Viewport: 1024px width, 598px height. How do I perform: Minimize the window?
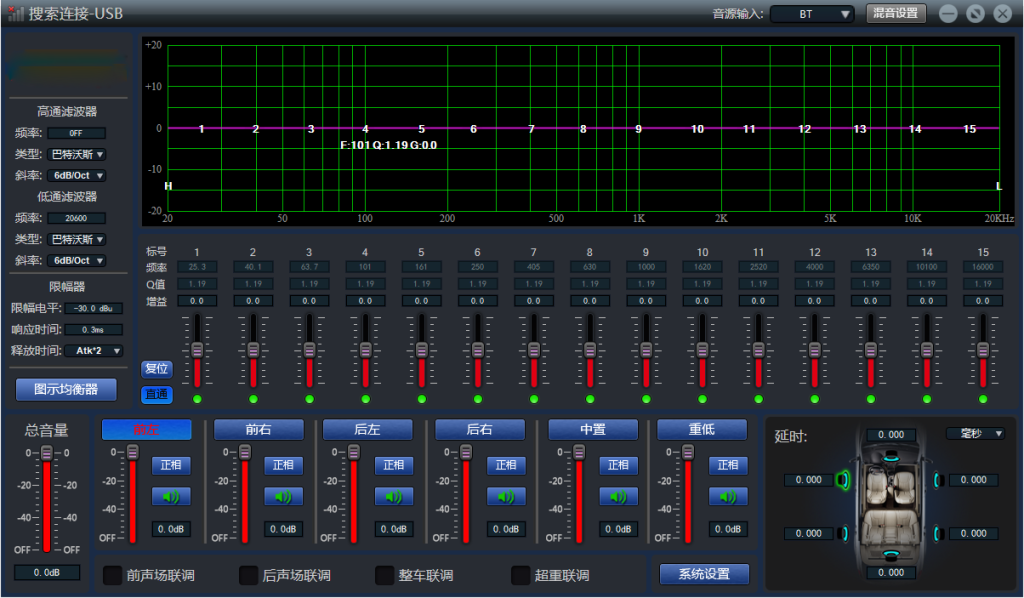948,13
